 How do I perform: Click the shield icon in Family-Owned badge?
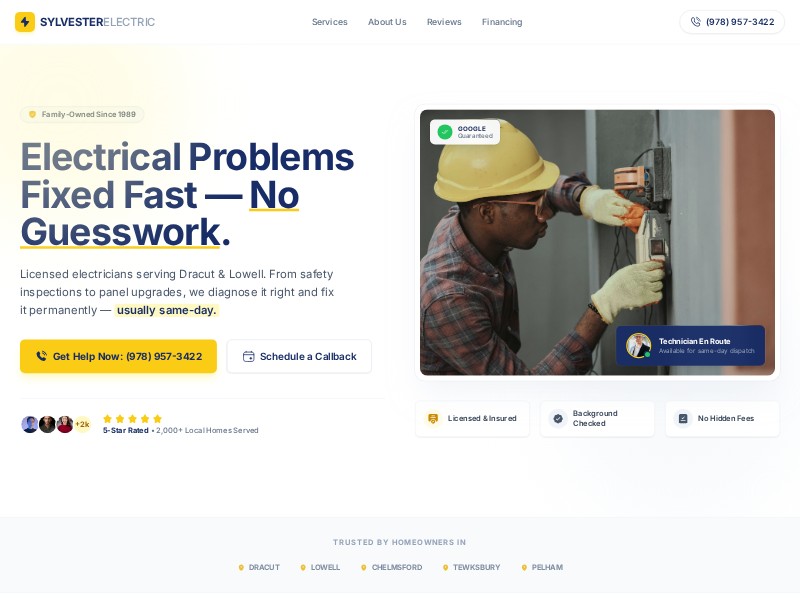coord(32,114)
